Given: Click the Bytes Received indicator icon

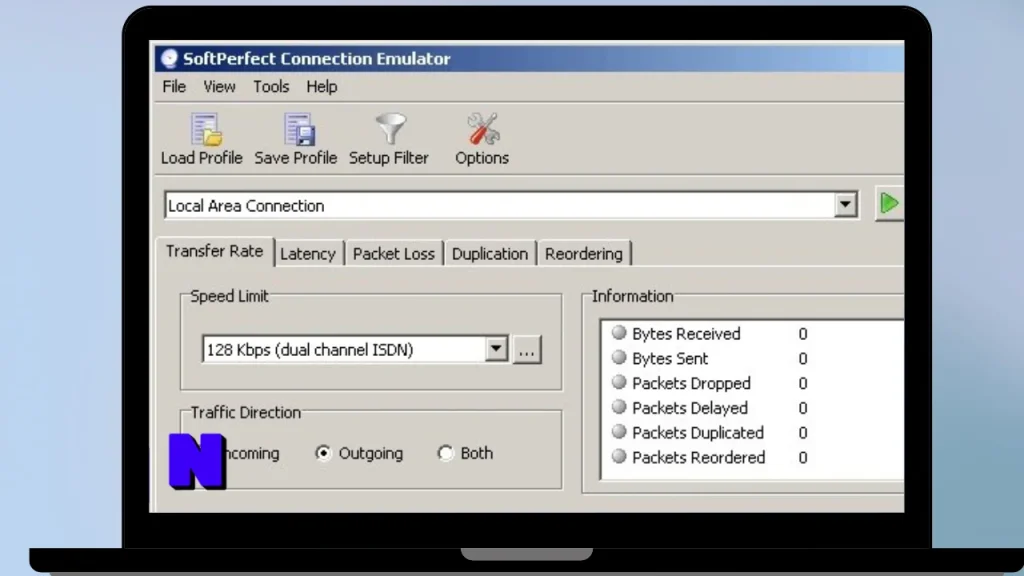Looking at the screenshot, I should click(x=618, y=333).
